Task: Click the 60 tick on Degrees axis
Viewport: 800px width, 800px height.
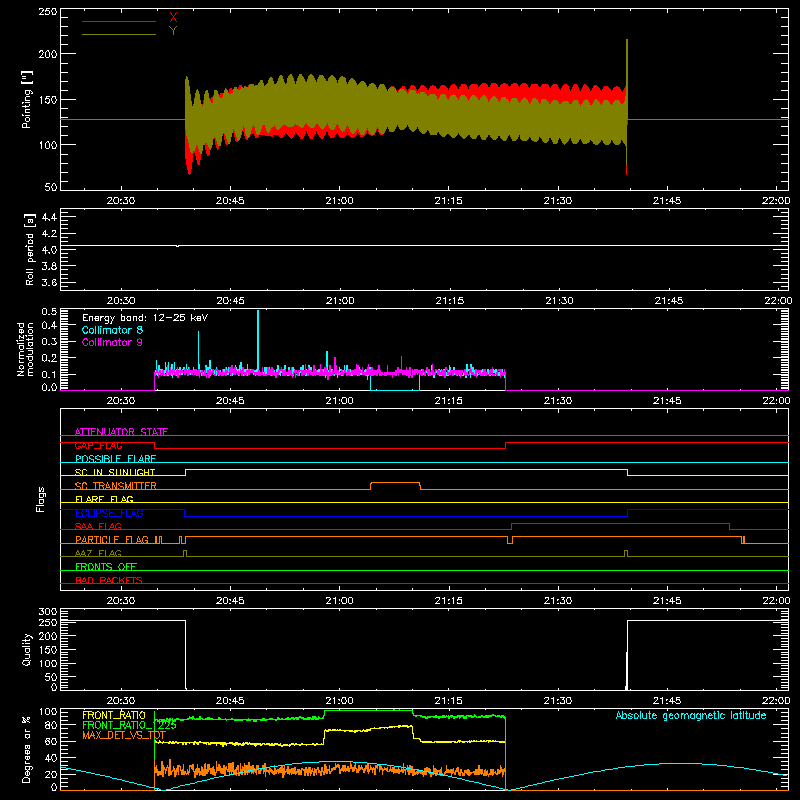Action: (51, 741)
